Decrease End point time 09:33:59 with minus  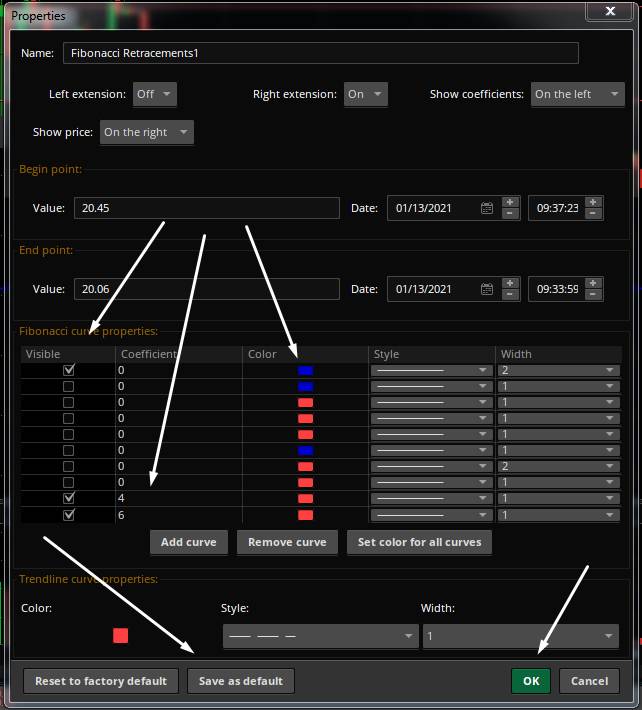(594, 296)
